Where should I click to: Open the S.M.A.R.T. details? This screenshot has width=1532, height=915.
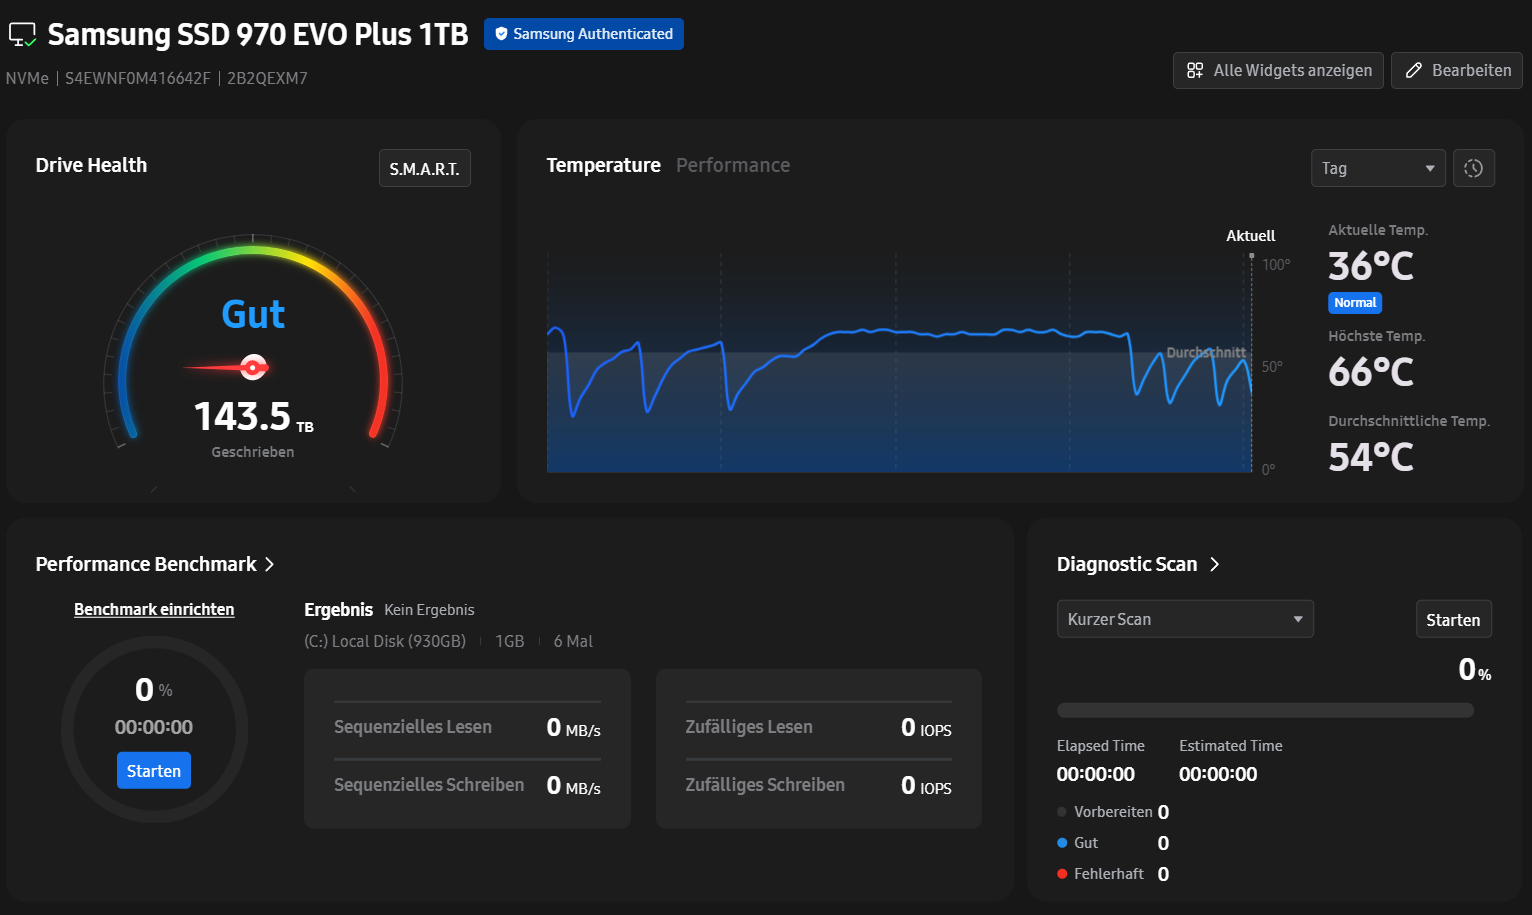pyautogui.click(x=425, y=169)
